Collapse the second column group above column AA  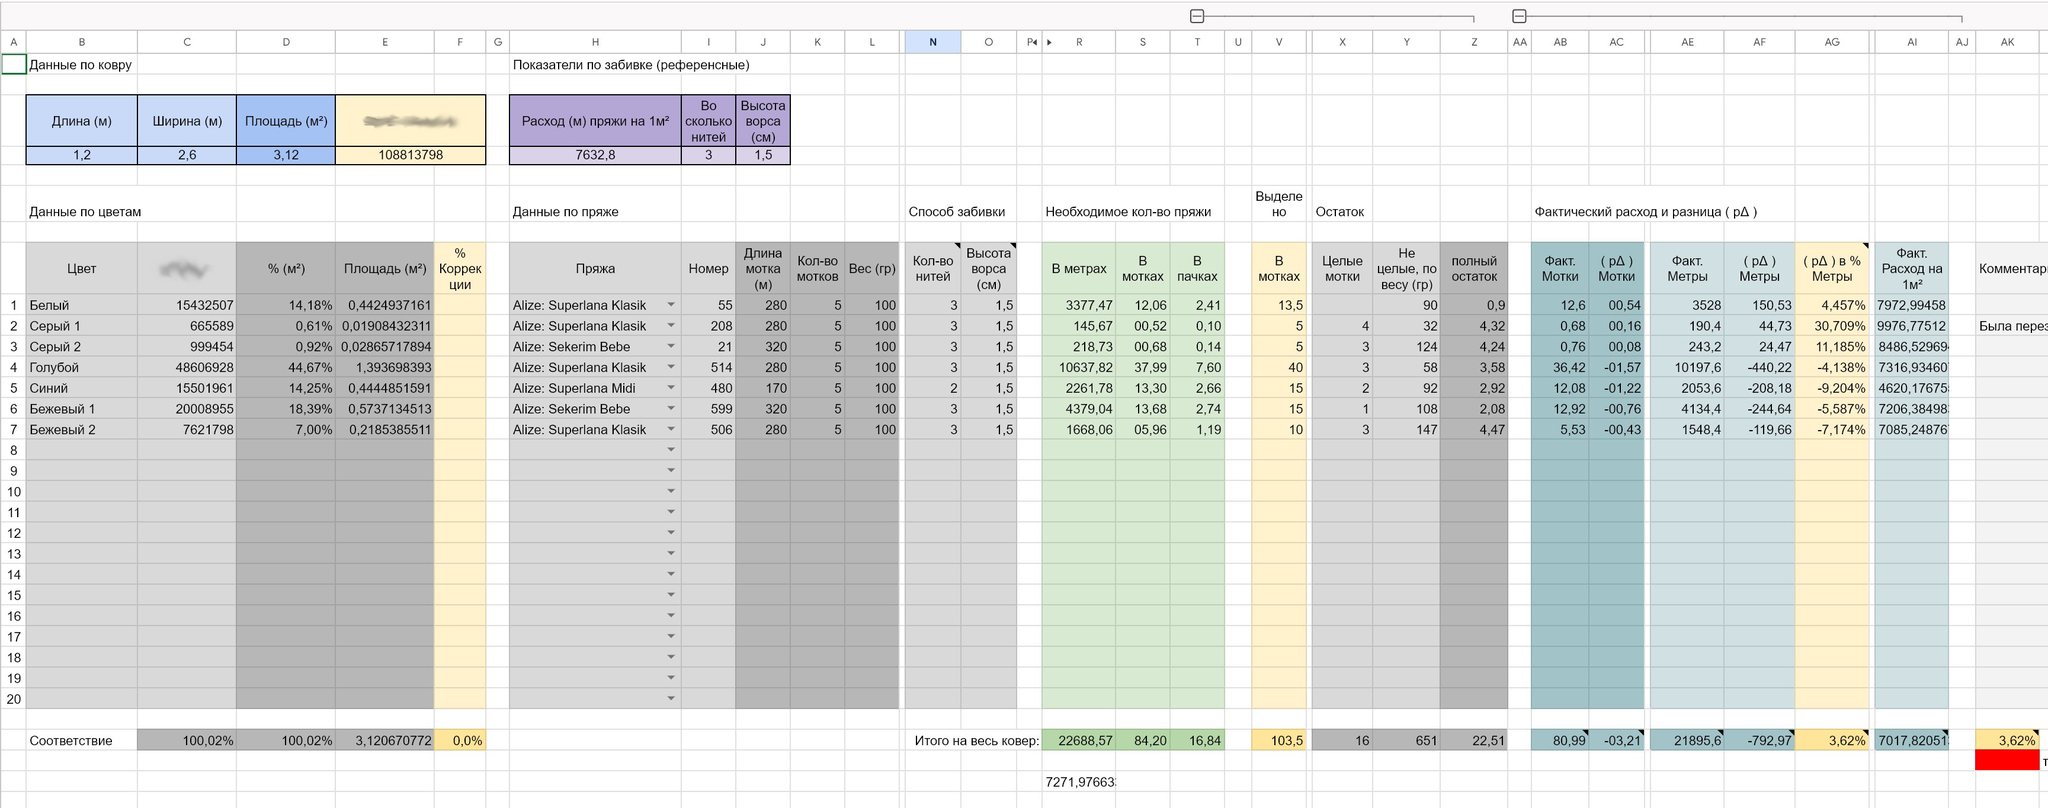tap(1519, 16)
